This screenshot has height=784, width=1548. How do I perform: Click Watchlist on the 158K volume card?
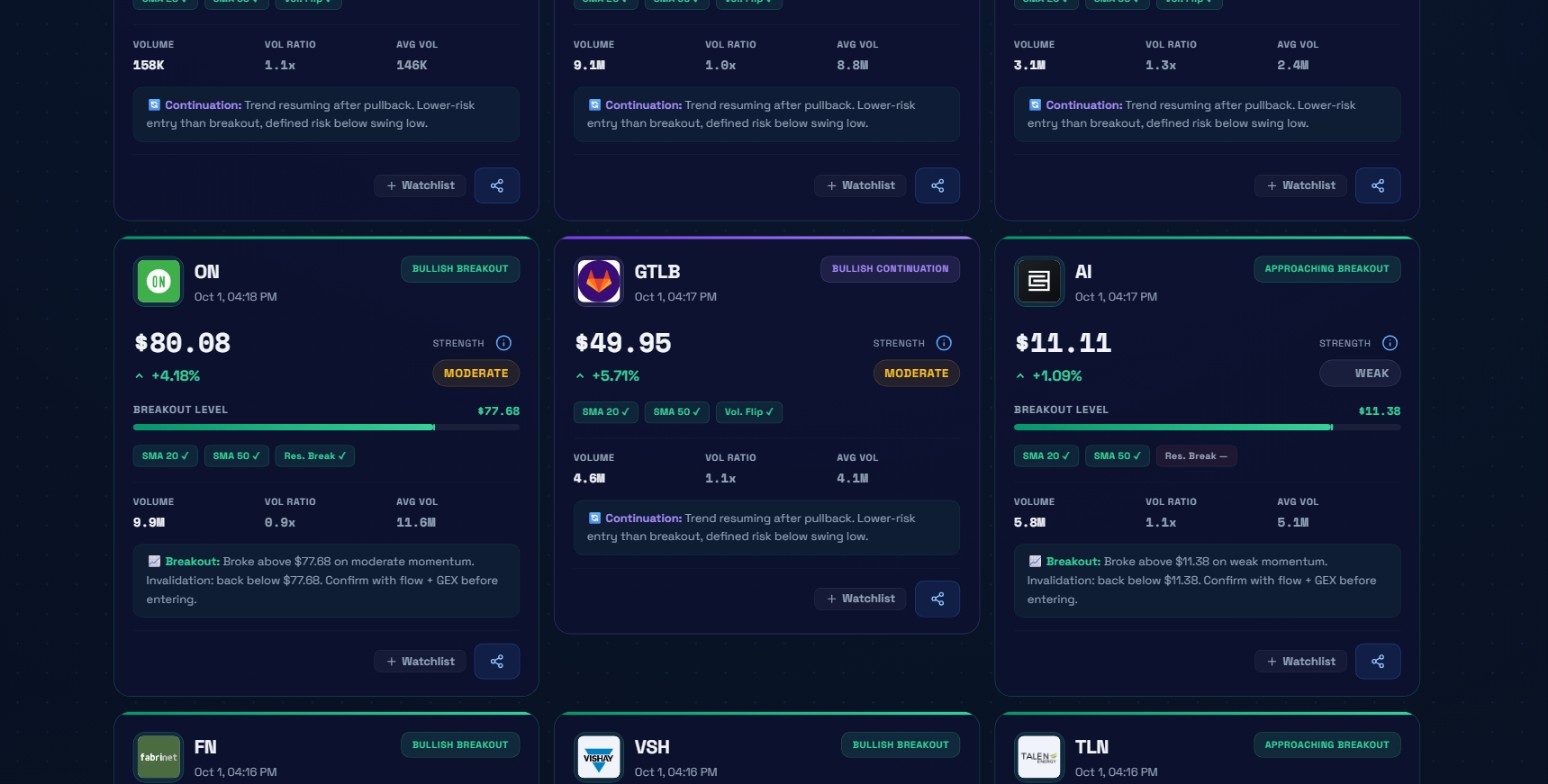(x=420, y=185)
